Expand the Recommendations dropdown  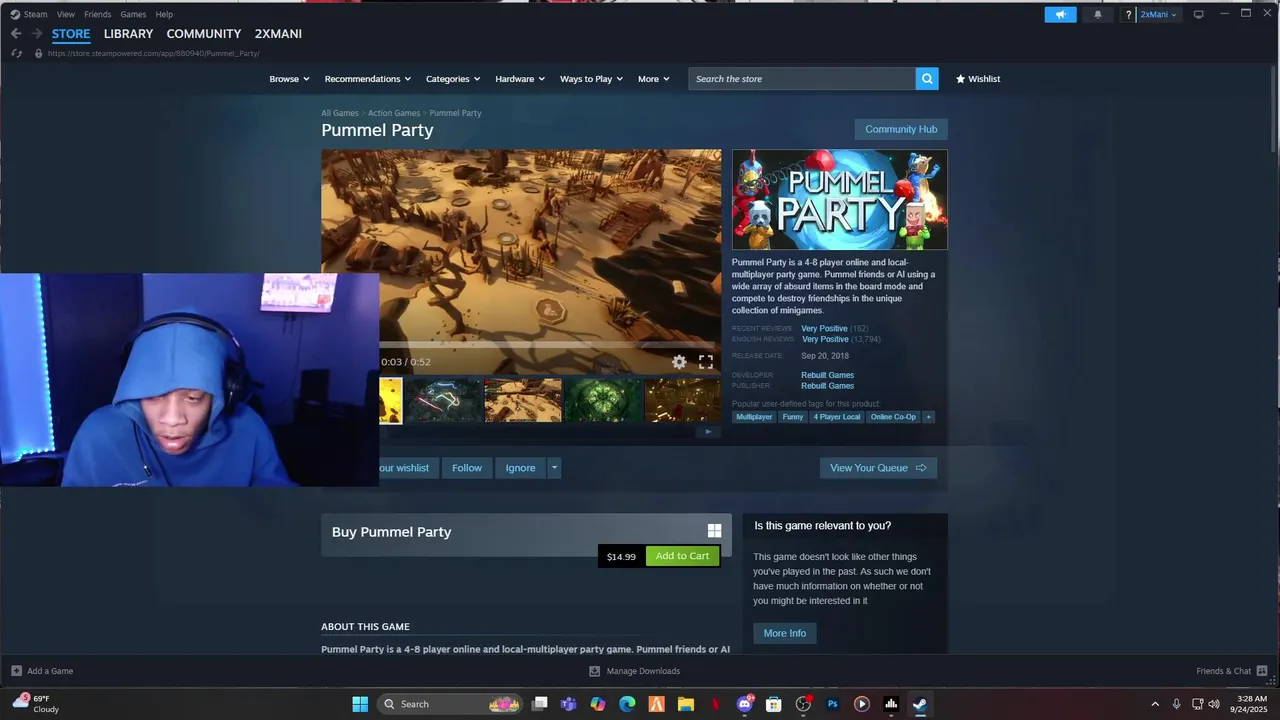[367, 79]
